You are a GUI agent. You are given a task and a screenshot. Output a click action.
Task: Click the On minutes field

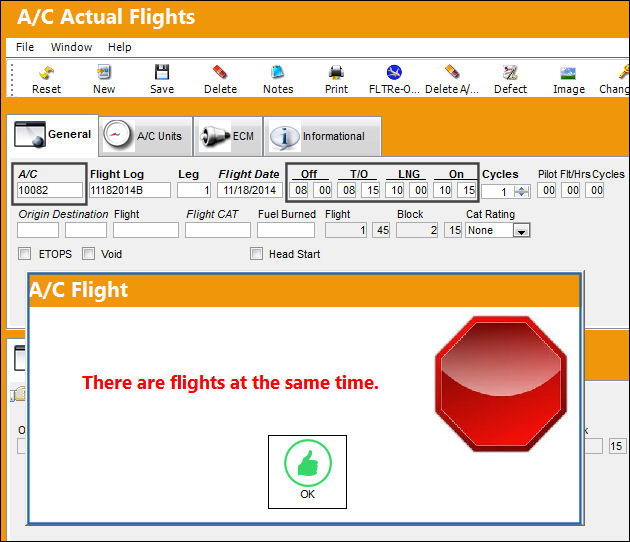(x=467, y=190)
